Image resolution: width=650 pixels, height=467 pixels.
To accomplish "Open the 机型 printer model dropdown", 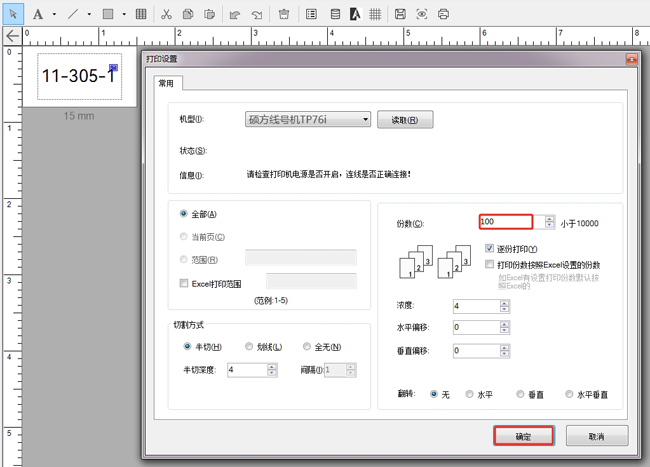I will (308, 119).
